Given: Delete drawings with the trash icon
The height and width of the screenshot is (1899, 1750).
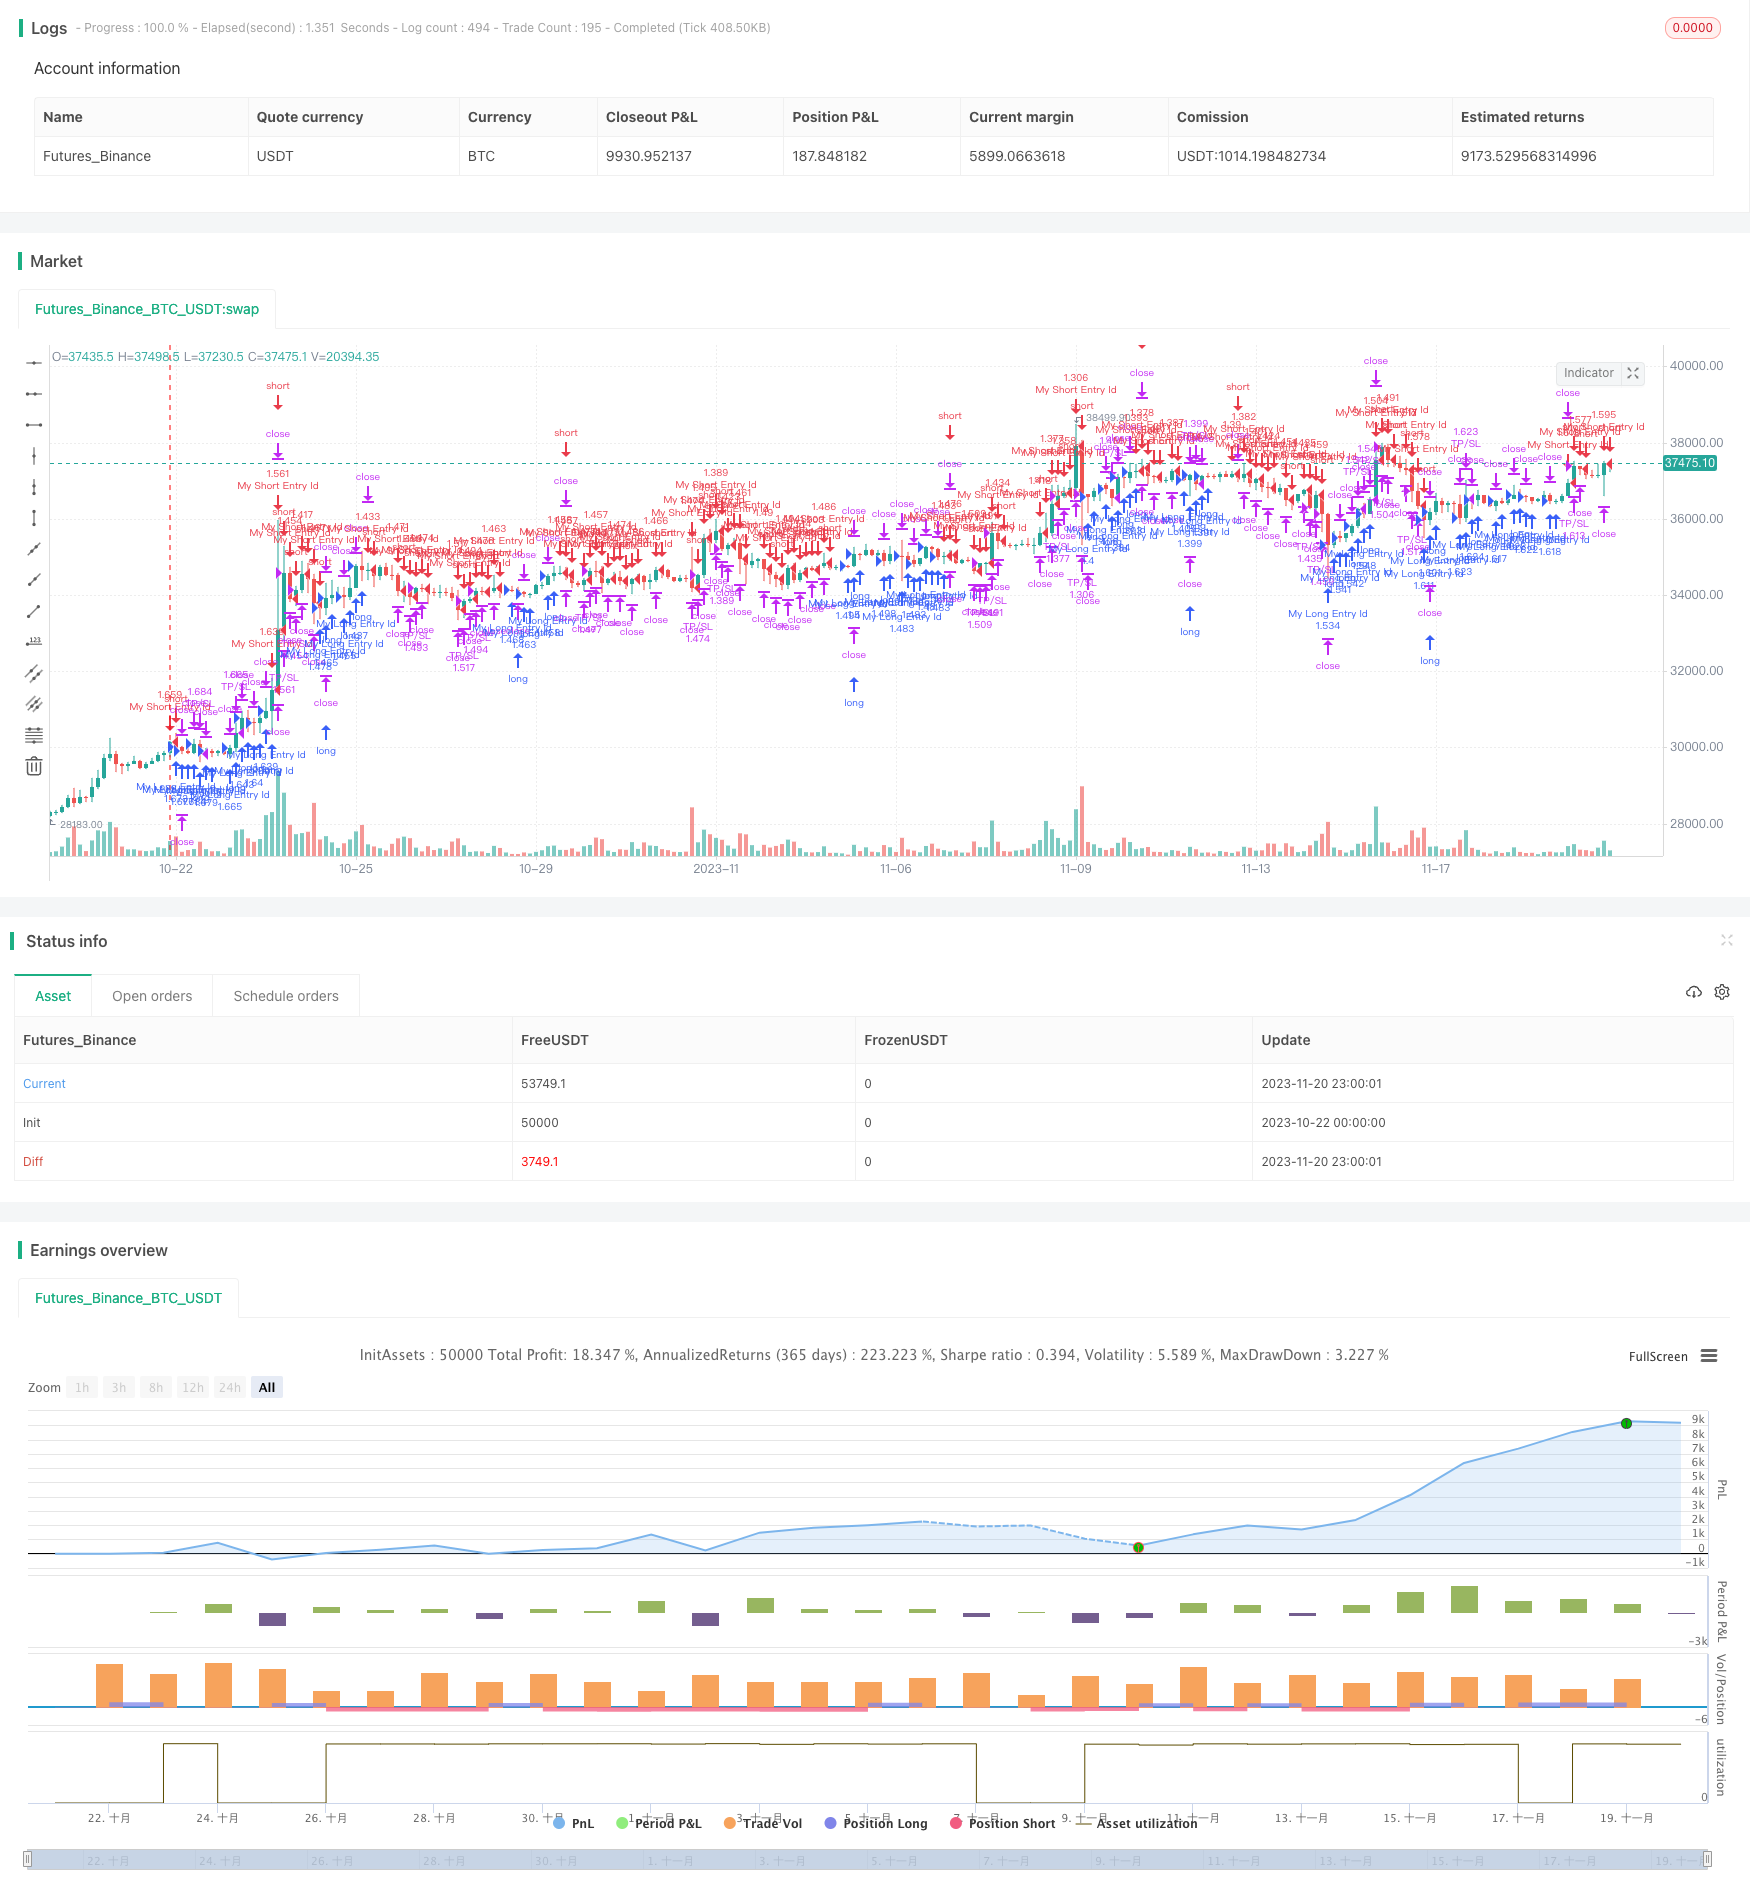Looking at the screenshot, I should [x=34, y=767].
